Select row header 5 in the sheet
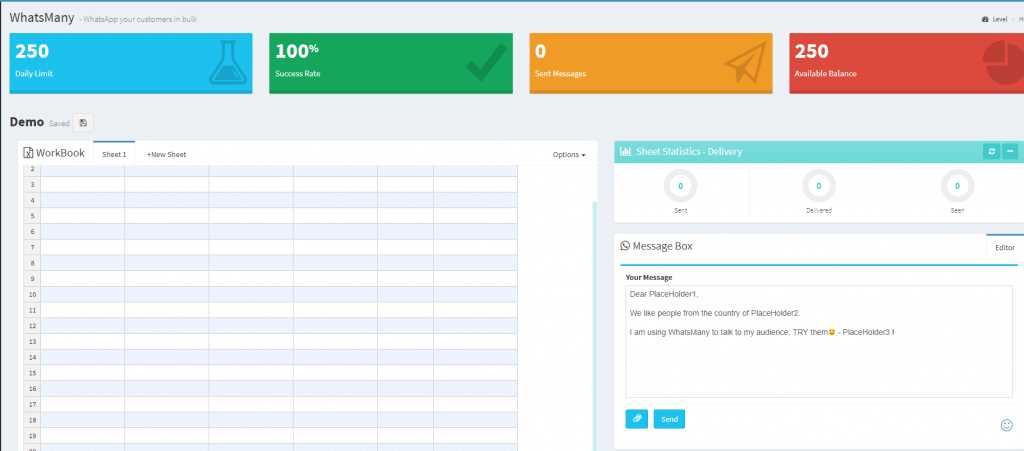This screenshot has height=451, width=1024. (33, 215)
